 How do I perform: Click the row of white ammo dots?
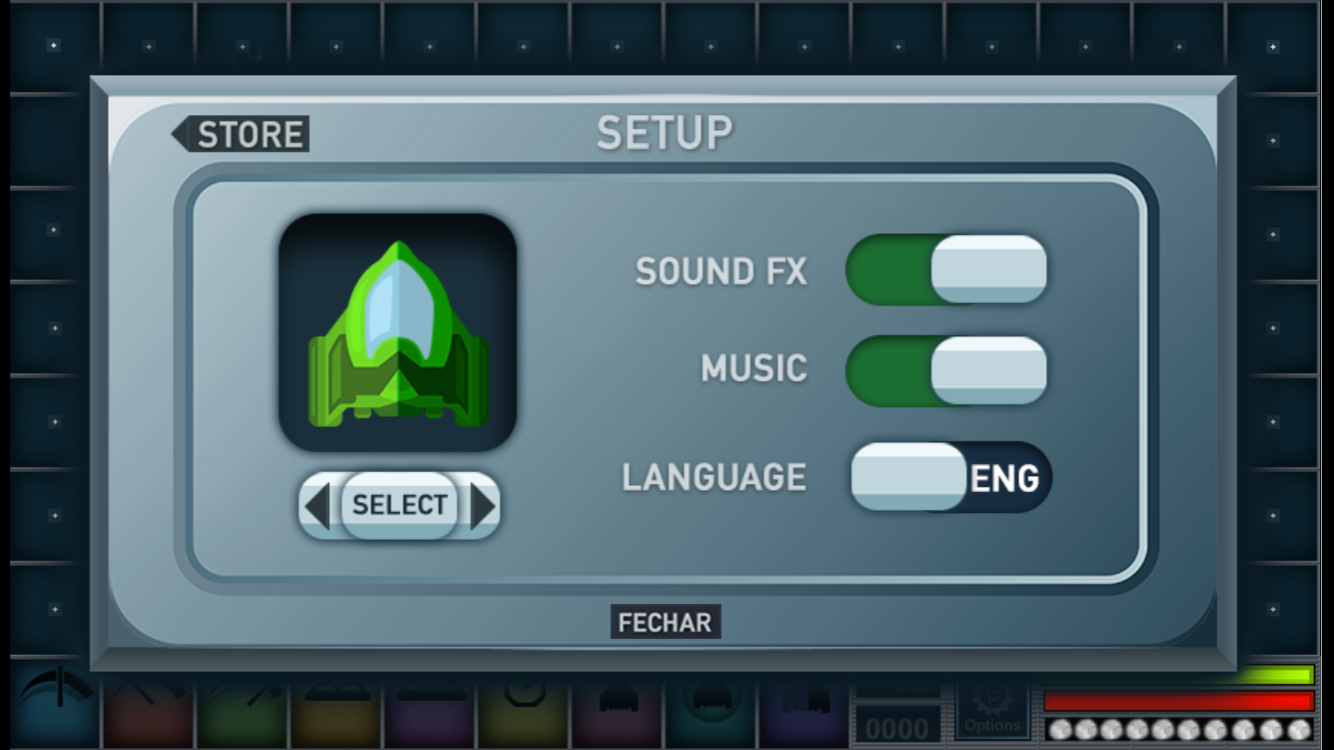[1178, 730]
